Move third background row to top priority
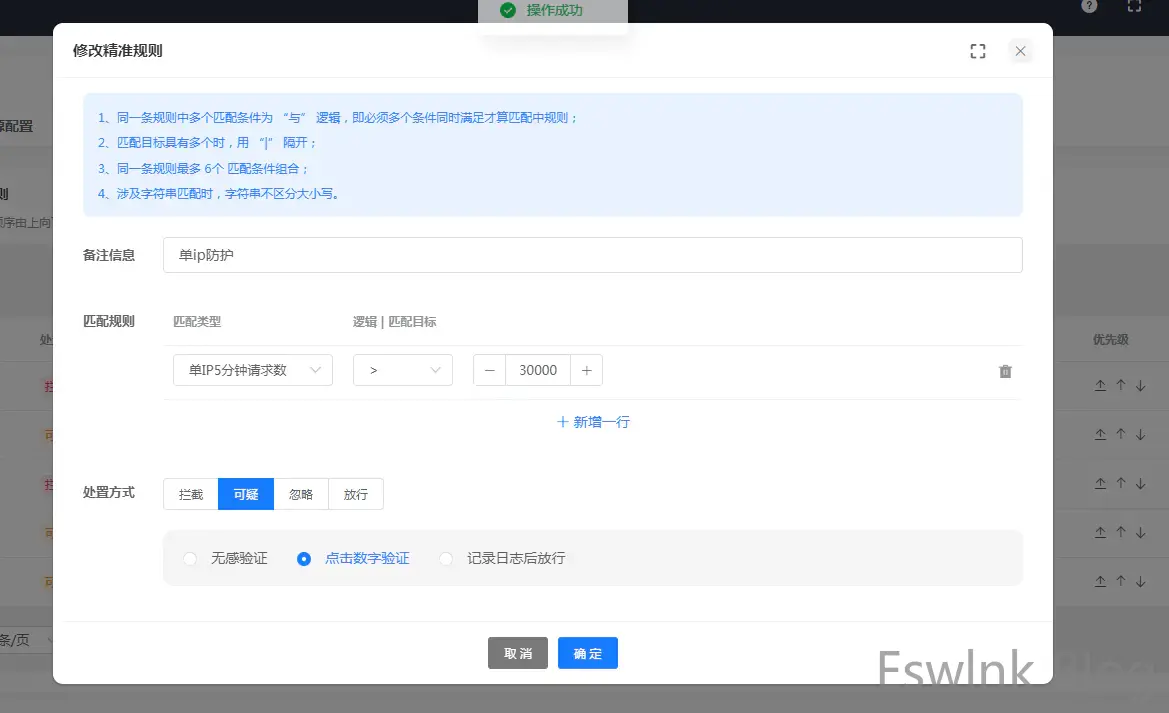This screenshot has width=1169, height=713. coord(1100,483)
